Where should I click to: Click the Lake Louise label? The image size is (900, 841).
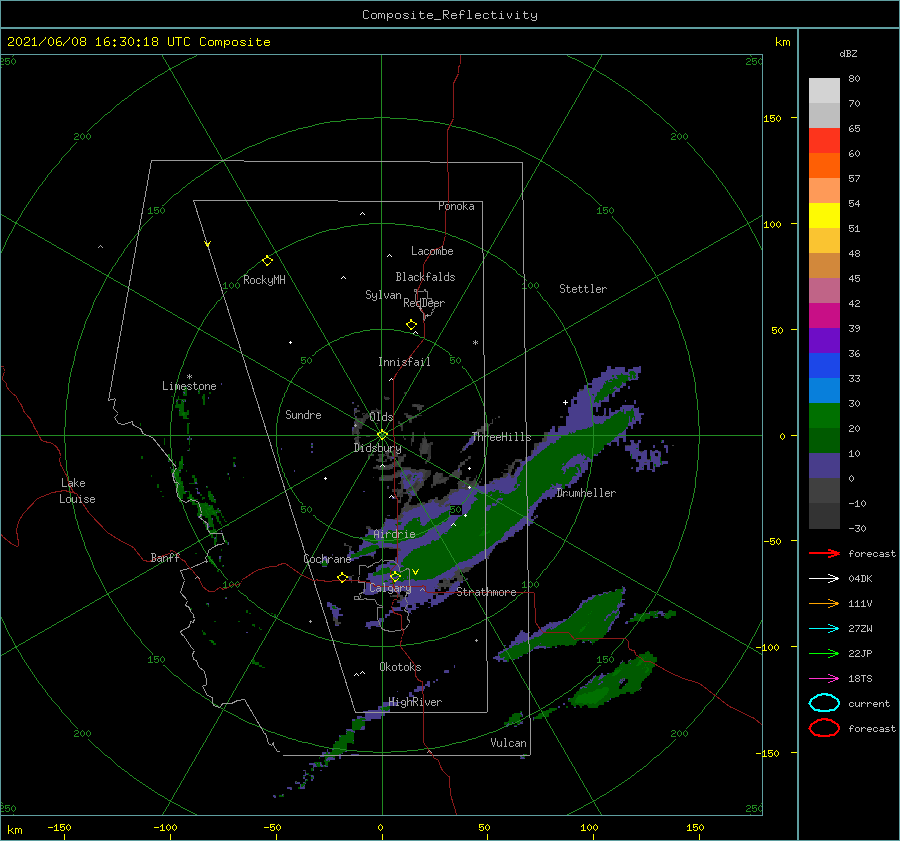pyautogui.click(x=77, y=491)
